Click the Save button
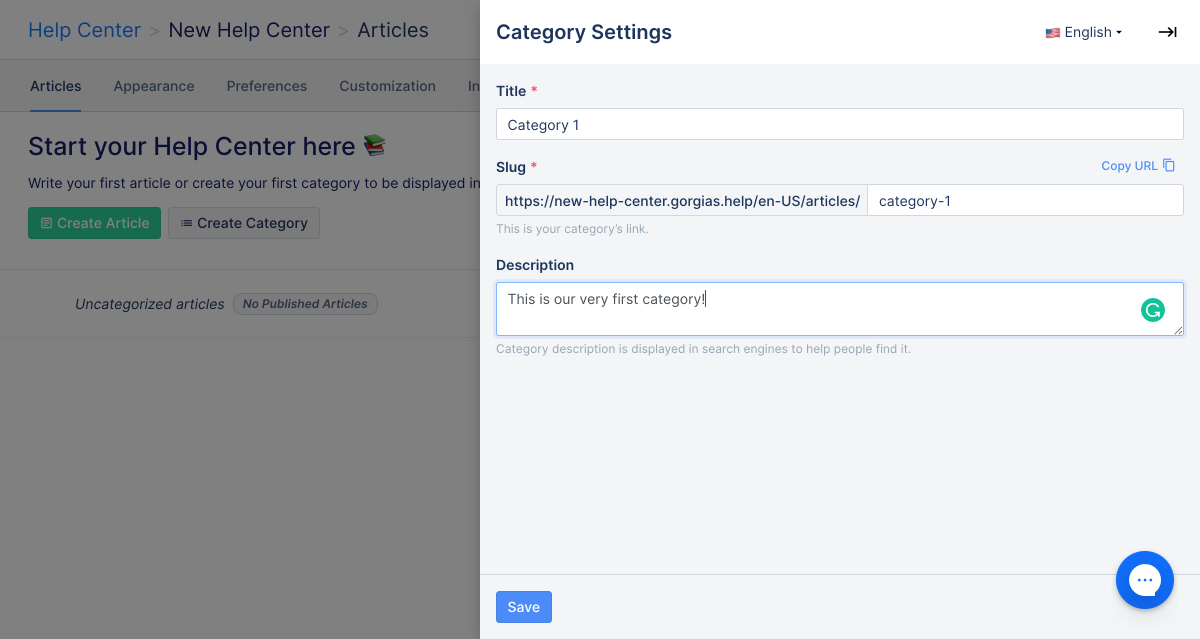 [x=524, y=607]
